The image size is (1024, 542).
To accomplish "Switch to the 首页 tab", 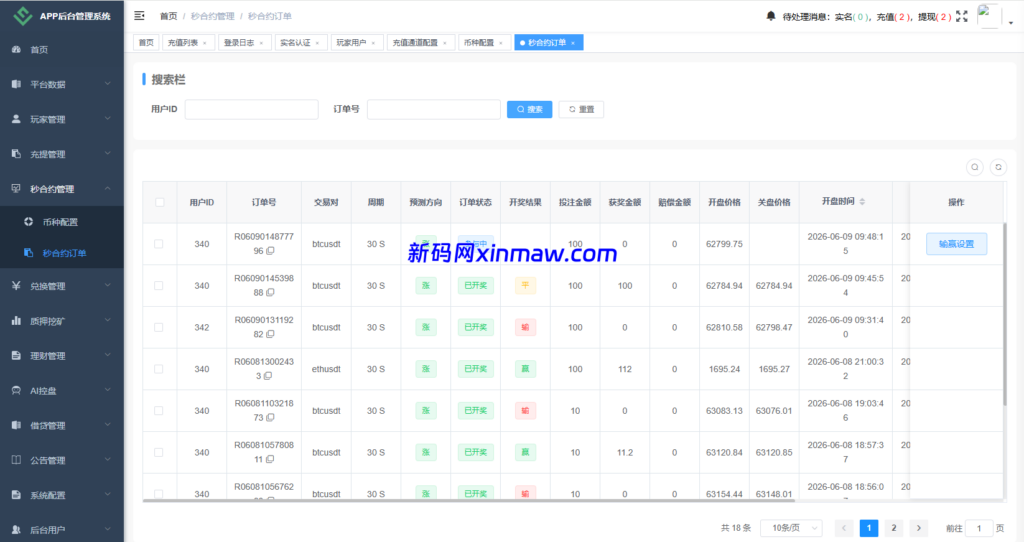I will (146, 42).
